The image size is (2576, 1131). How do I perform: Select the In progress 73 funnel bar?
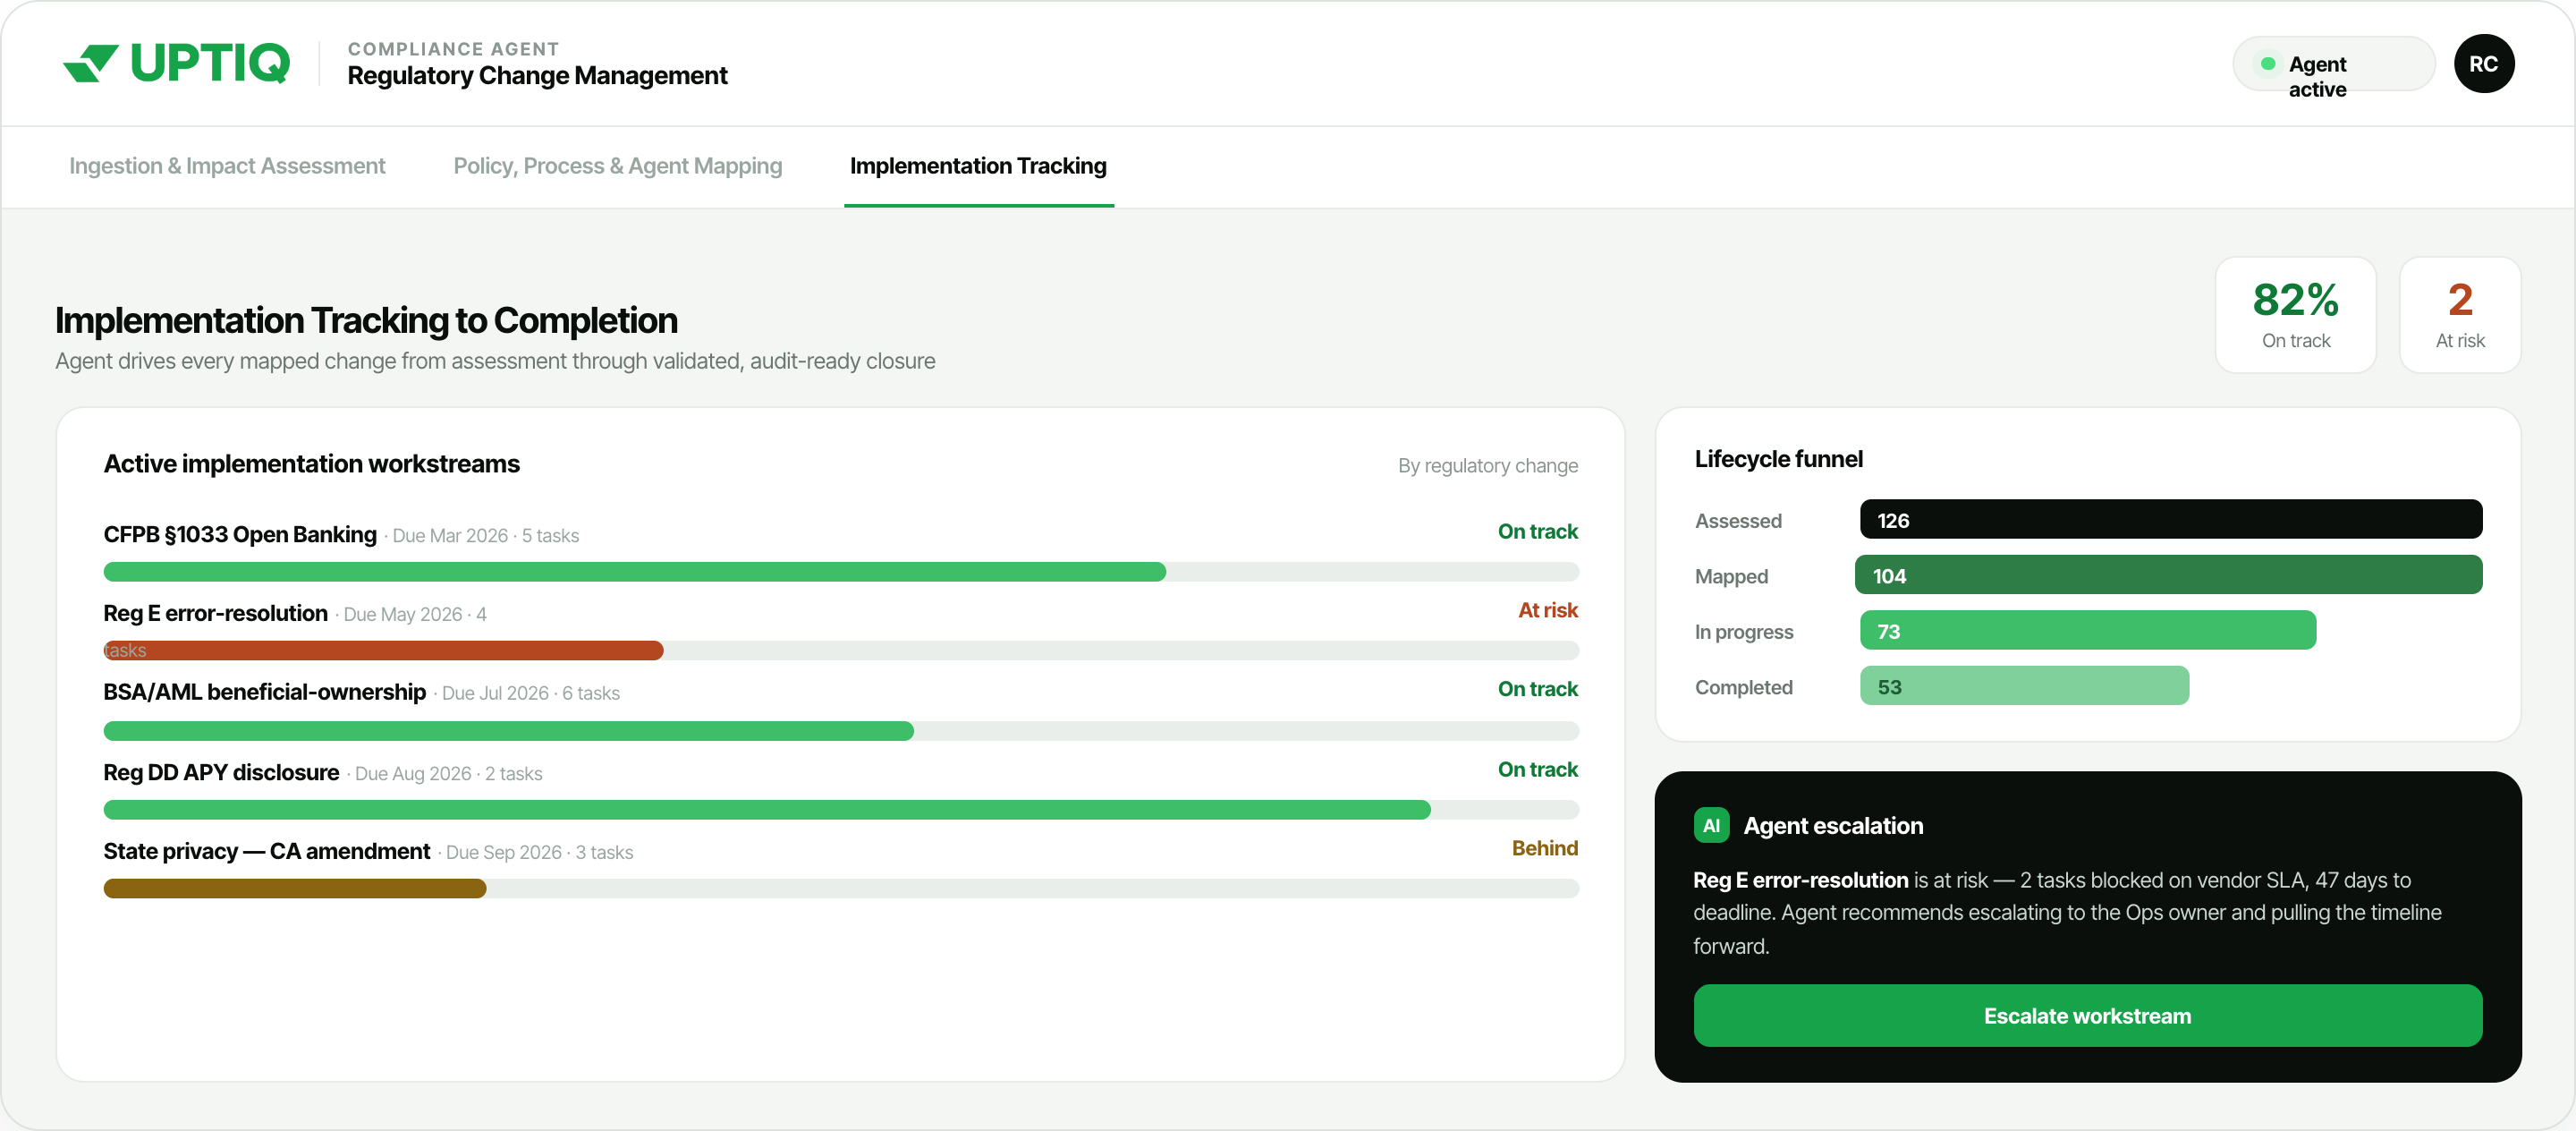coord(2087,630)
